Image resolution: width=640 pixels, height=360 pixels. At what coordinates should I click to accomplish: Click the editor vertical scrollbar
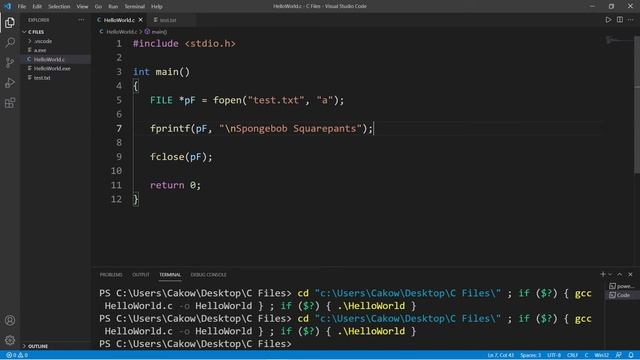[637, 104]
